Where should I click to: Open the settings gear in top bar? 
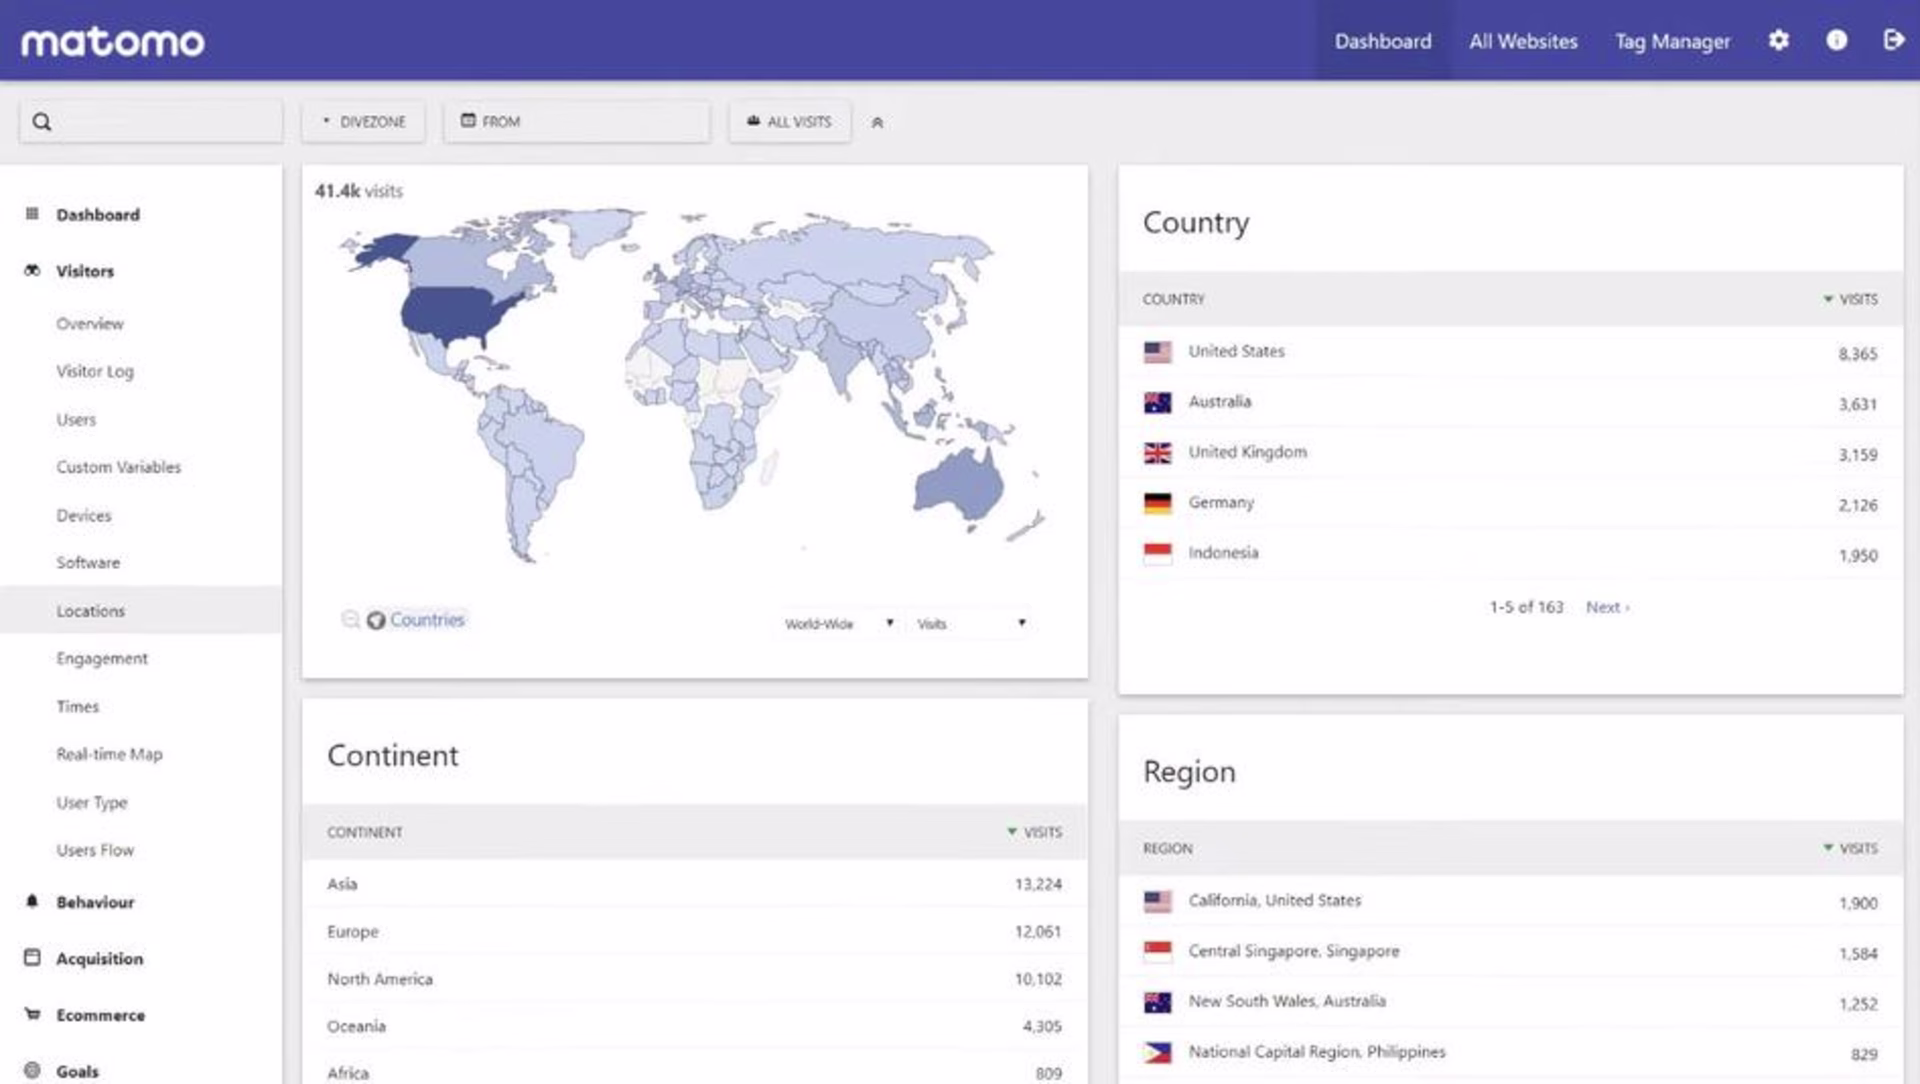1778,40
